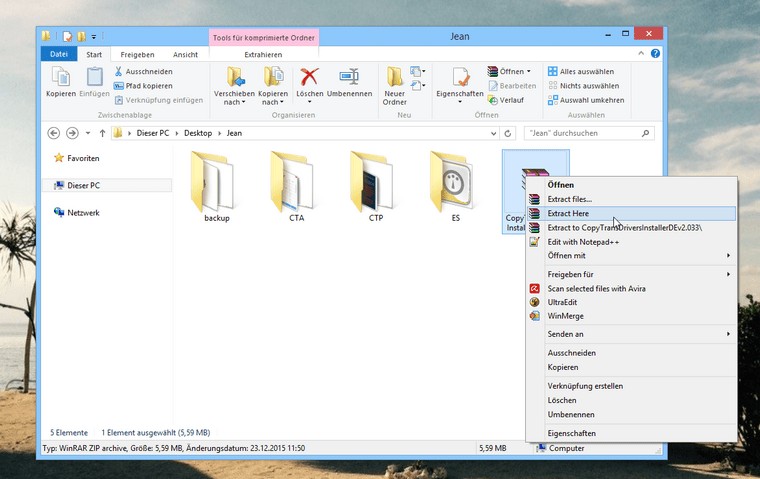Click the quick access properties icon
The height and width of the screenshot is (479, 760).
pos(67,36)
